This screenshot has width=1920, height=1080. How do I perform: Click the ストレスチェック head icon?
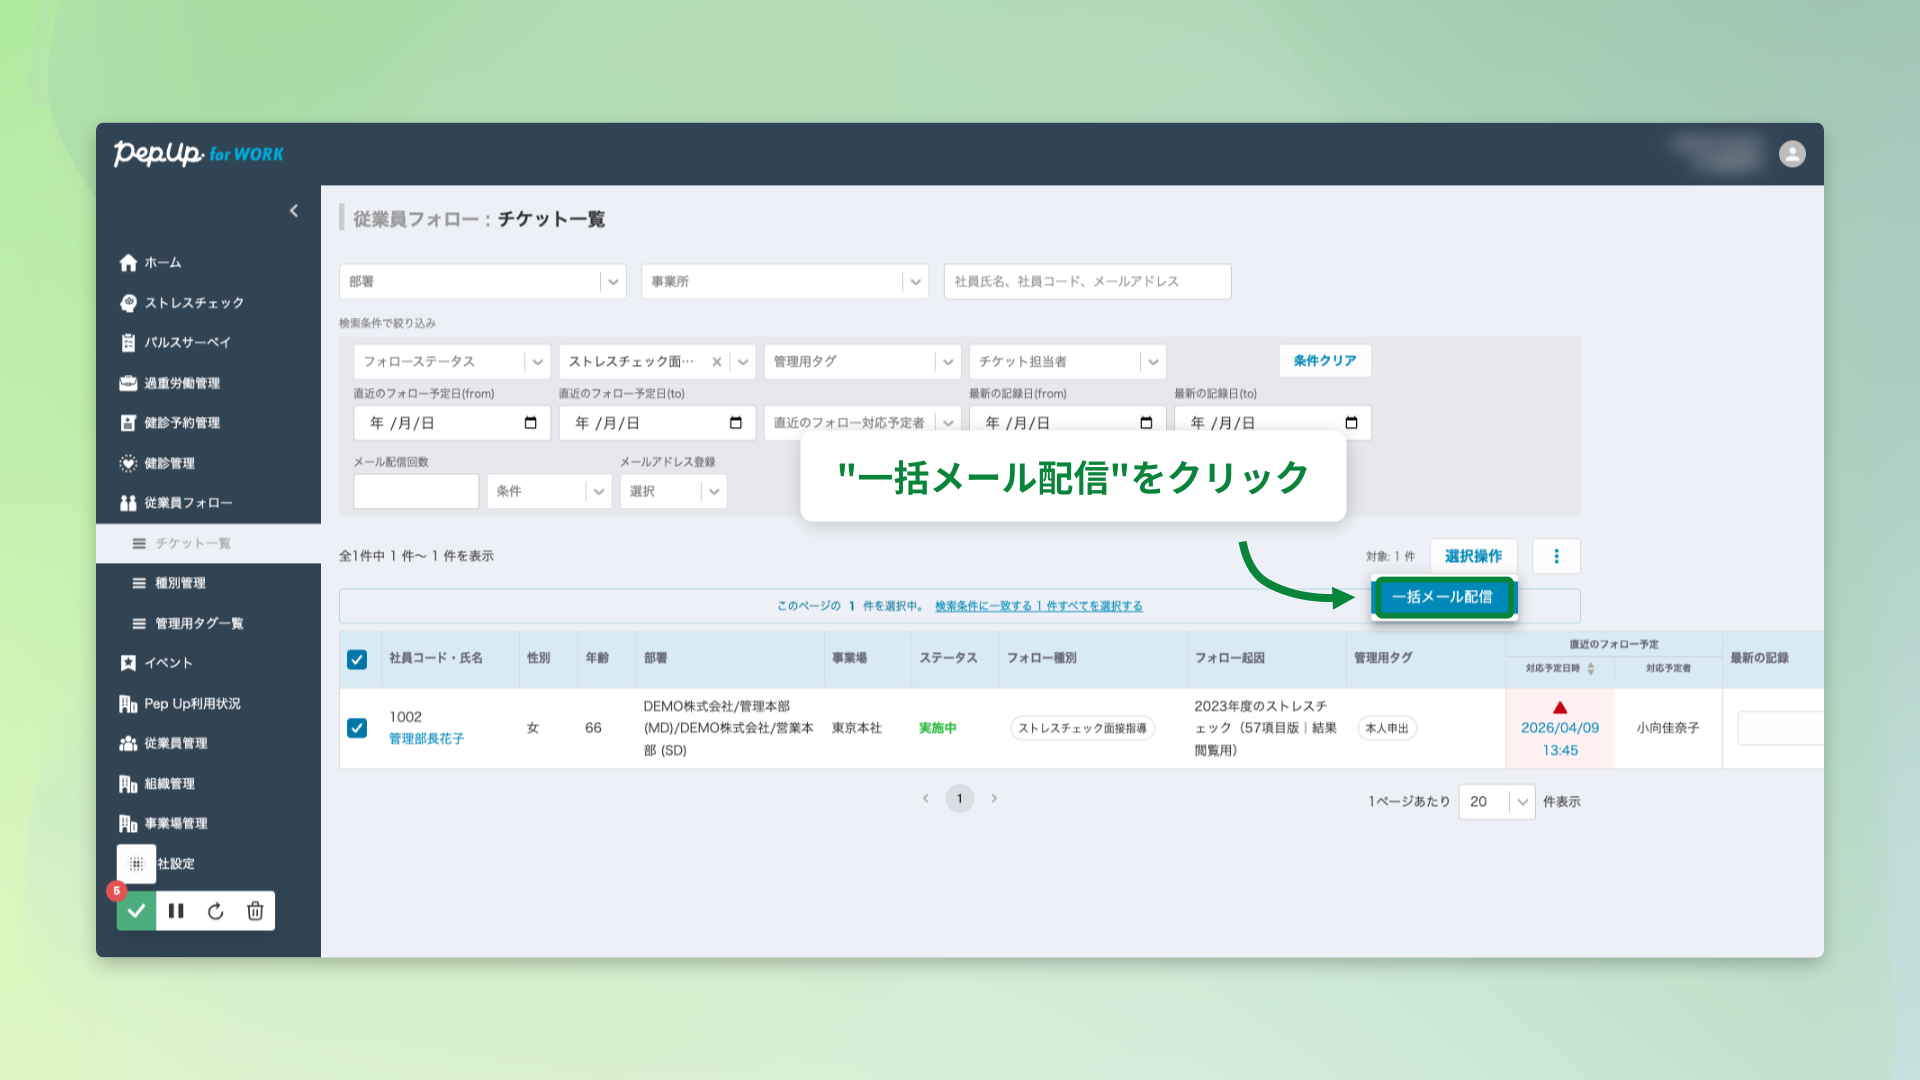click(x=128, y=303)
